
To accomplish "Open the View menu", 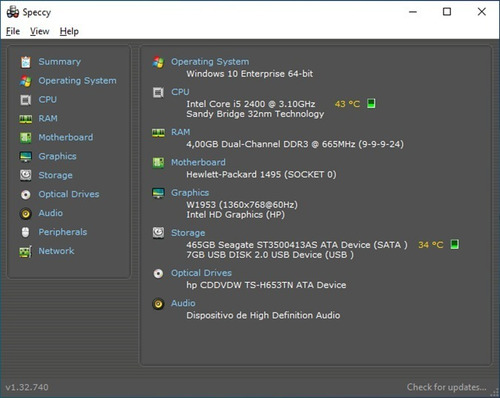I will [40, 31].
